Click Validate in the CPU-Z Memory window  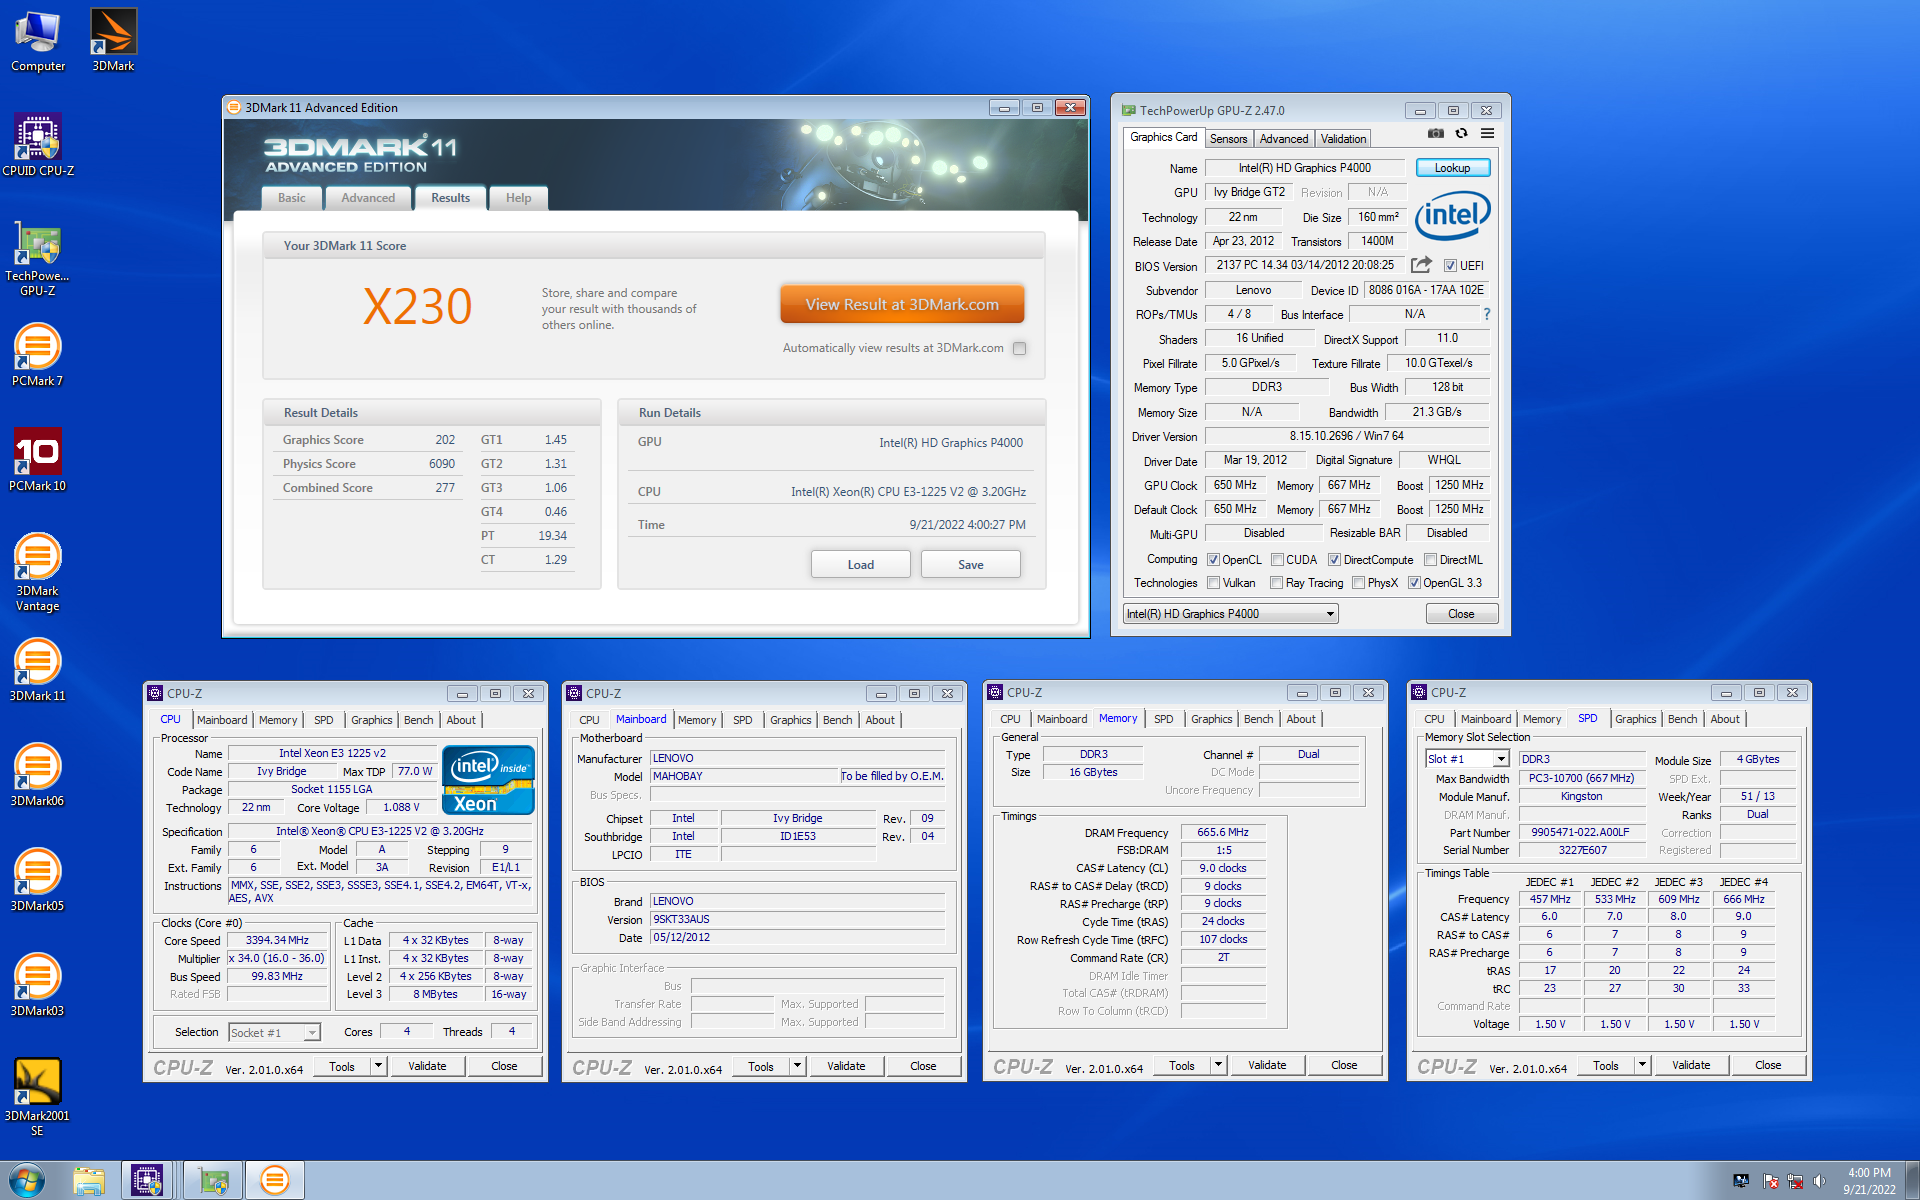click(1267, 1065)
